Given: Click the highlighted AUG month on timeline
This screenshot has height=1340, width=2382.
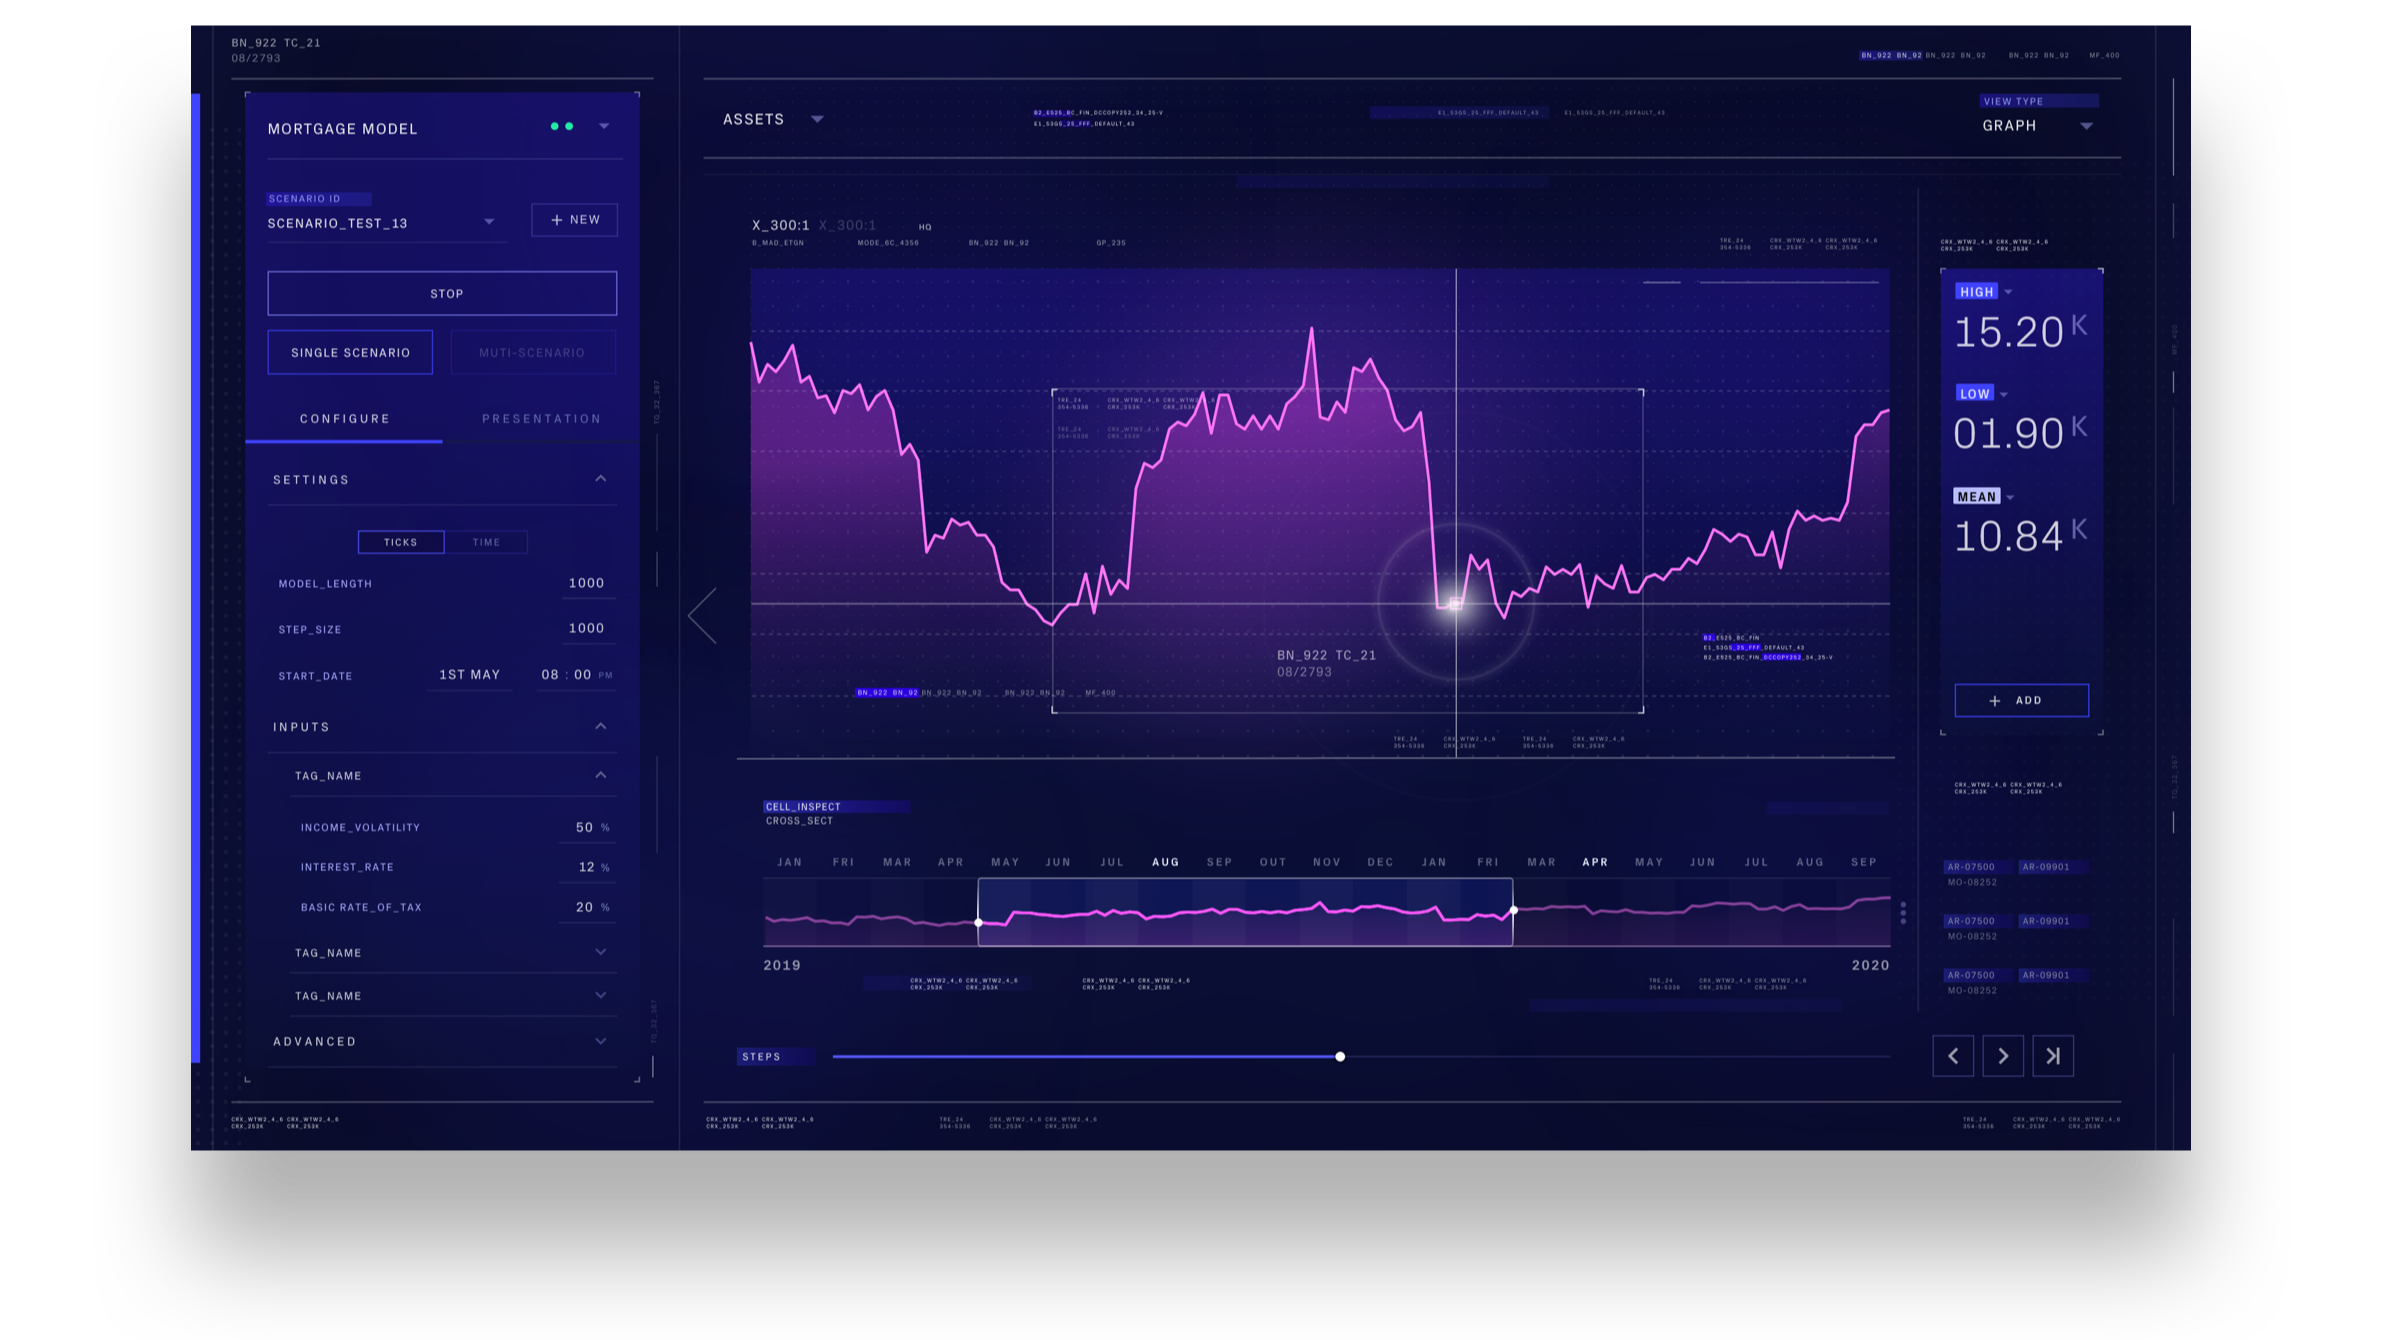Looking at the screenshot, I should pos(1165,862).
